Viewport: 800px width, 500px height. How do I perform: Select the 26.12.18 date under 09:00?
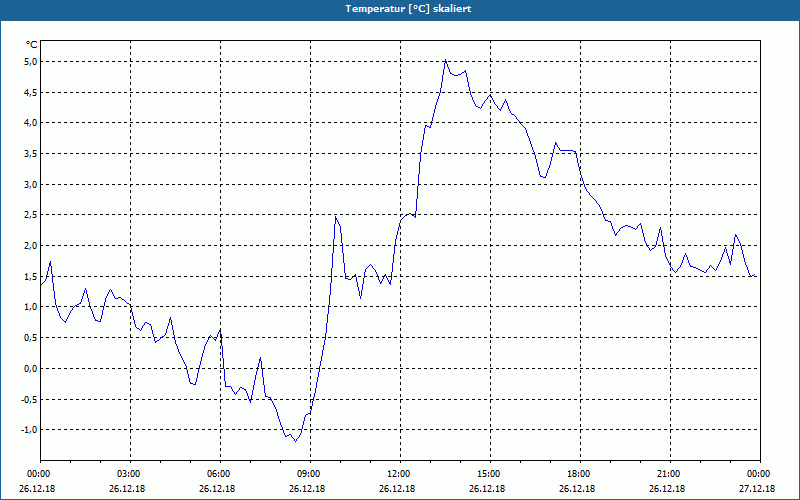[307, 489]
